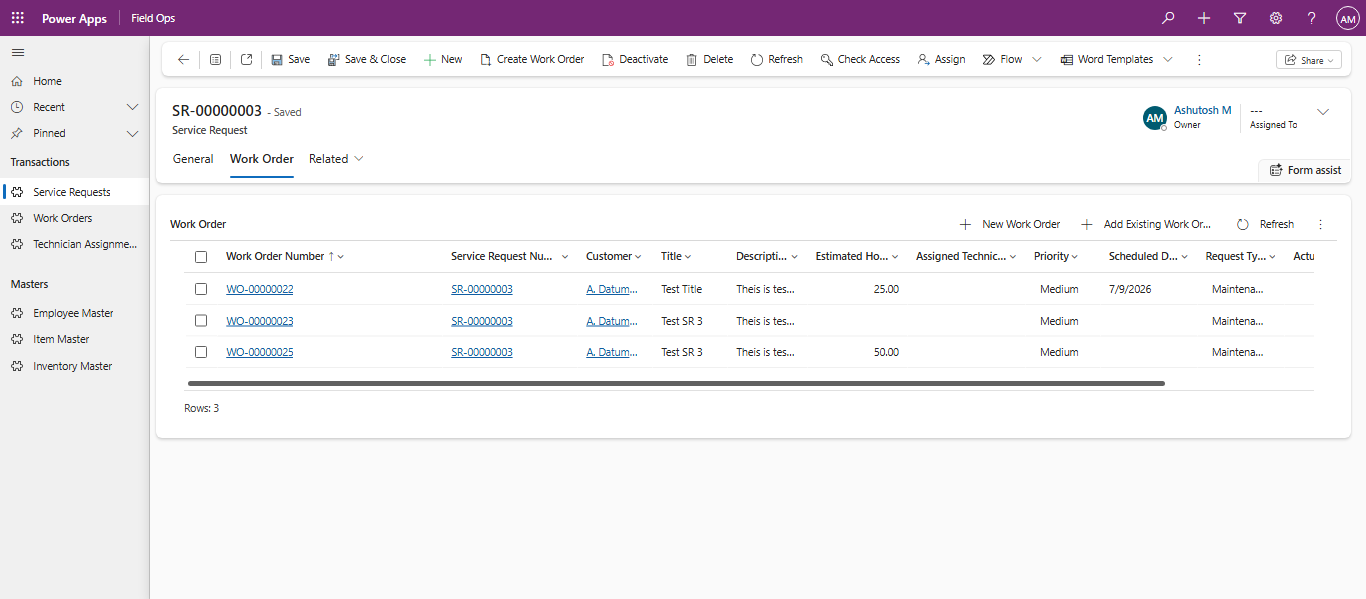Click Word Templates command
The width and height of the screenshot is (1366, 599).
coord(1106,60)
